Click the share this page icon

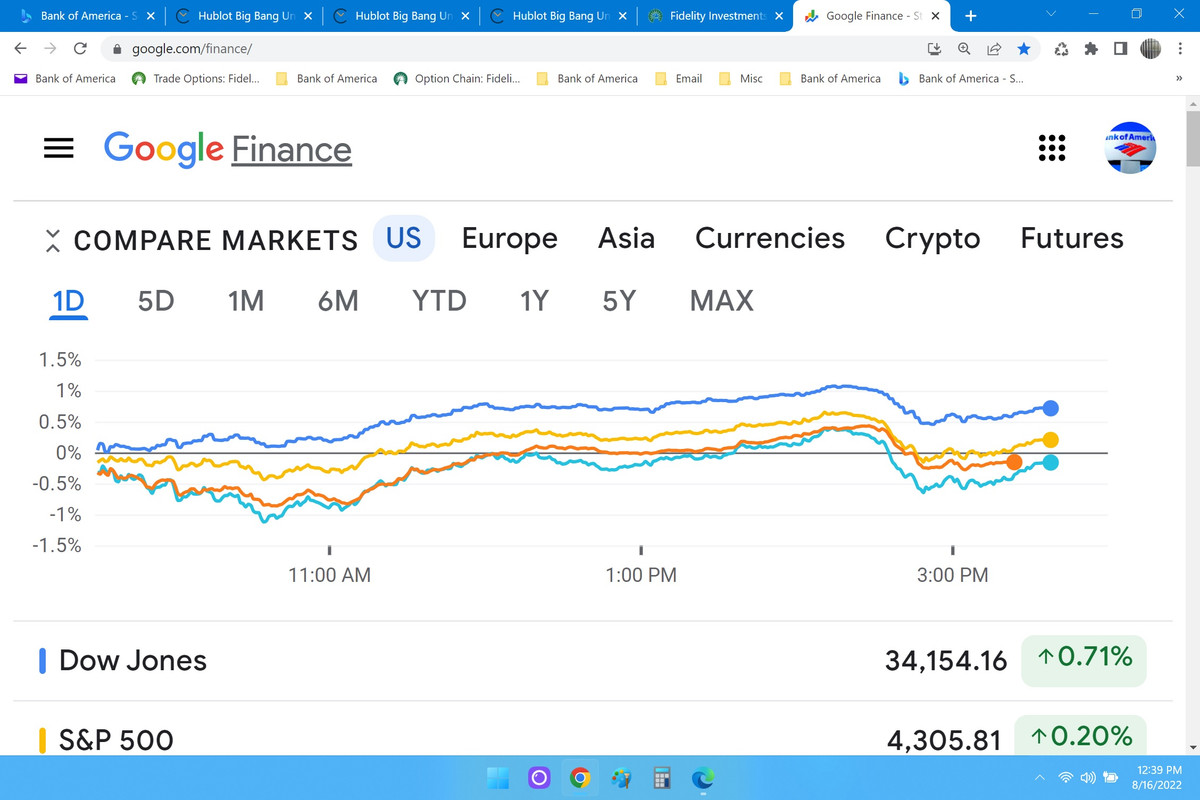[x=994, y=48]
